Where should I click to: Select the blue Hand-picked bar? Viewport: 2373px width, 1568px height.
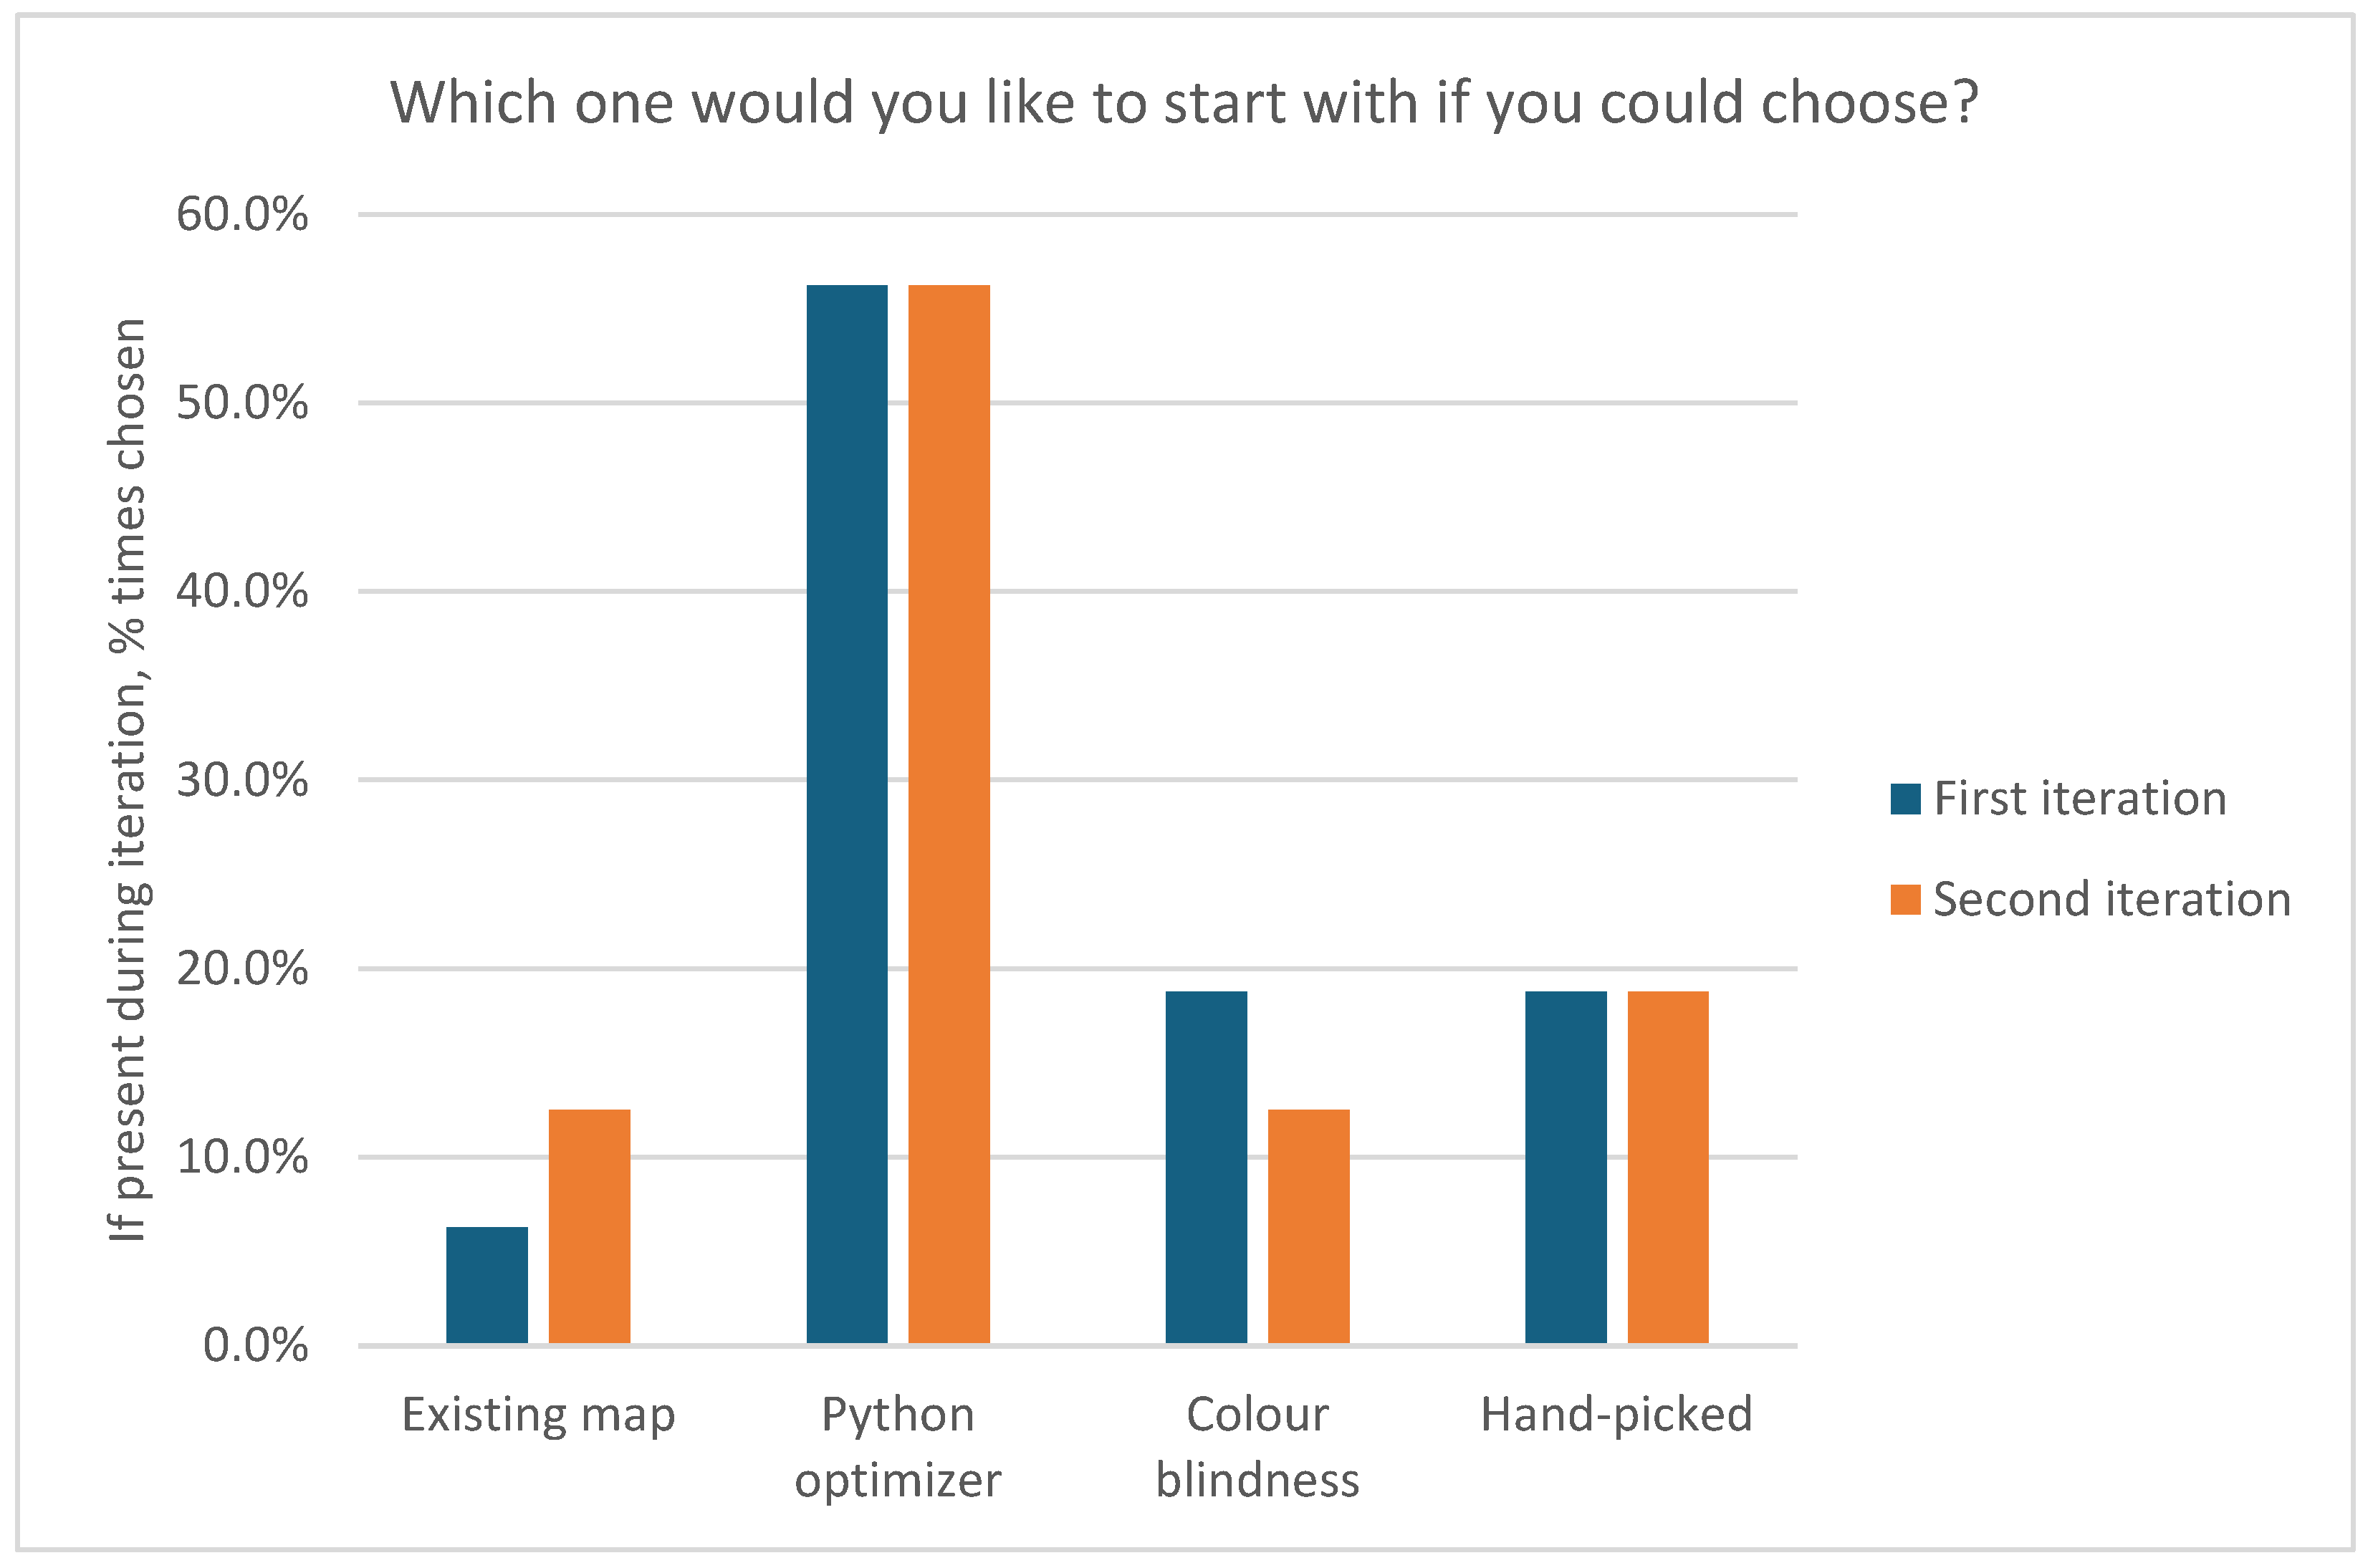[1565, 1167]
